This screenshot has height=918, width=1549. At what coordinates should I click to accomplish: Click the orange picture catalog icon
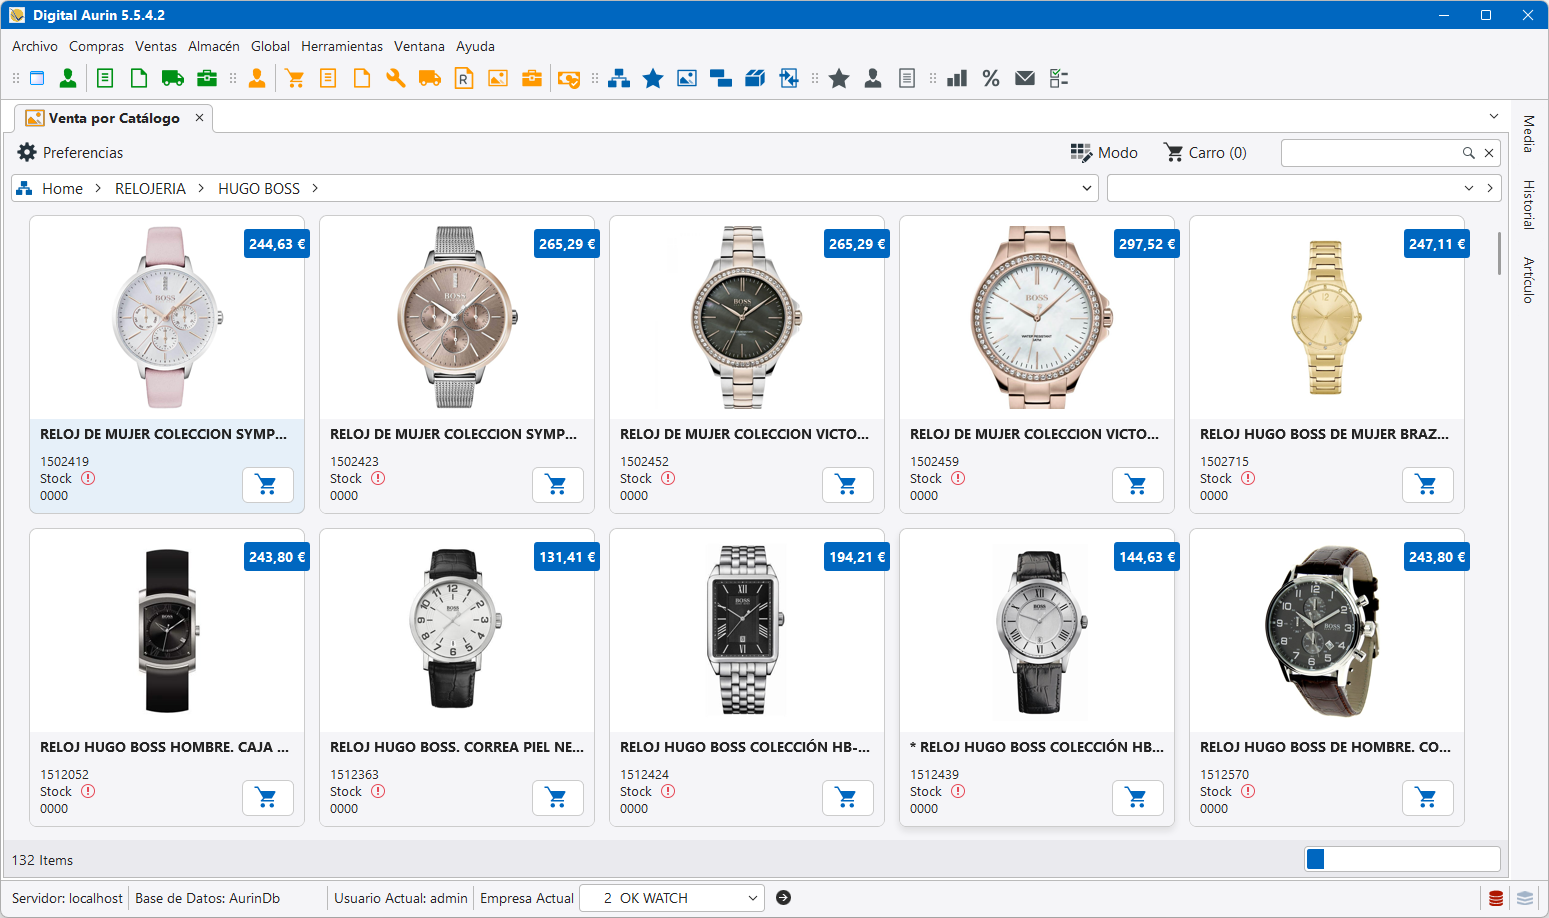(498, 78)
